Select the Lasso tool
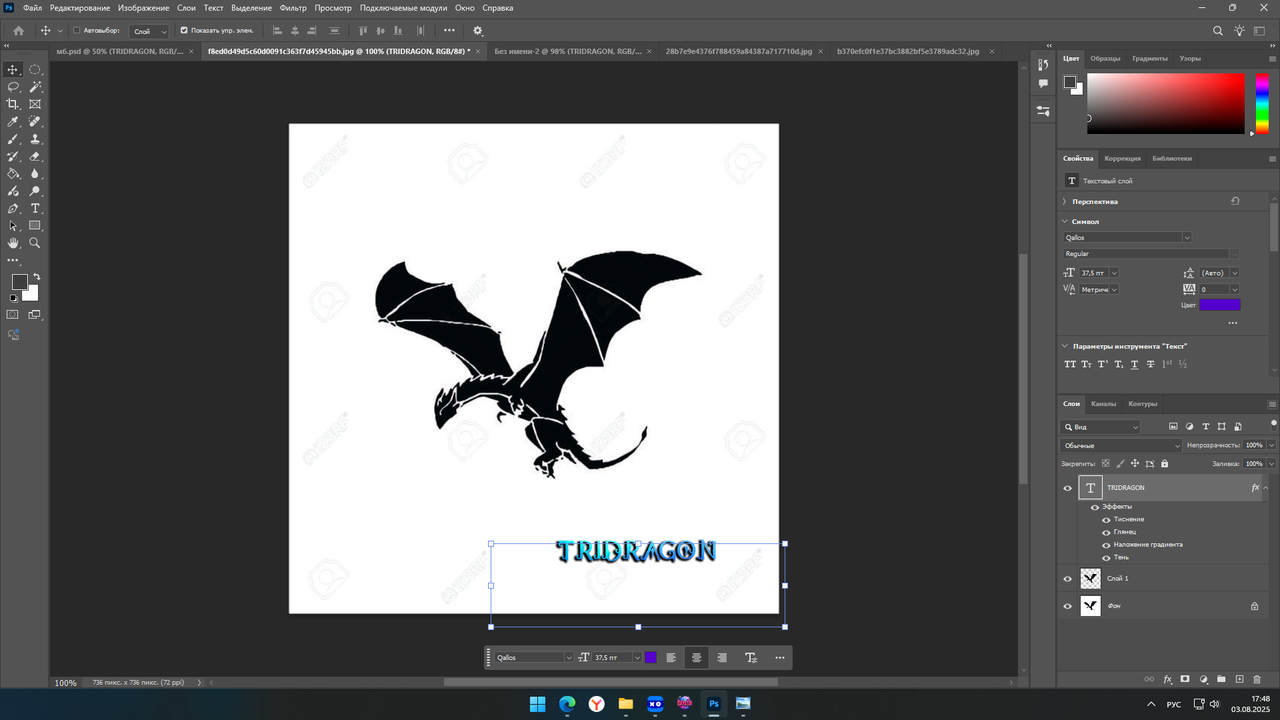 click(x=13, y=87)
